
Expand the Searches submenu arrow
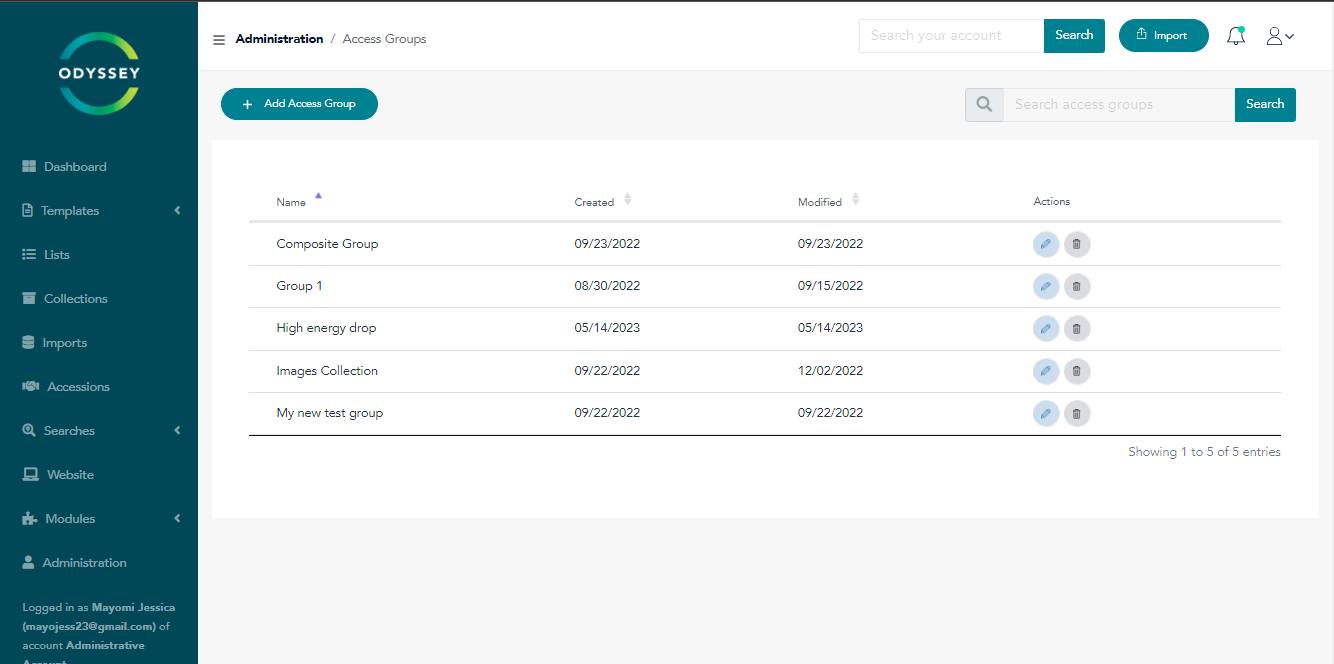point(177,431)
